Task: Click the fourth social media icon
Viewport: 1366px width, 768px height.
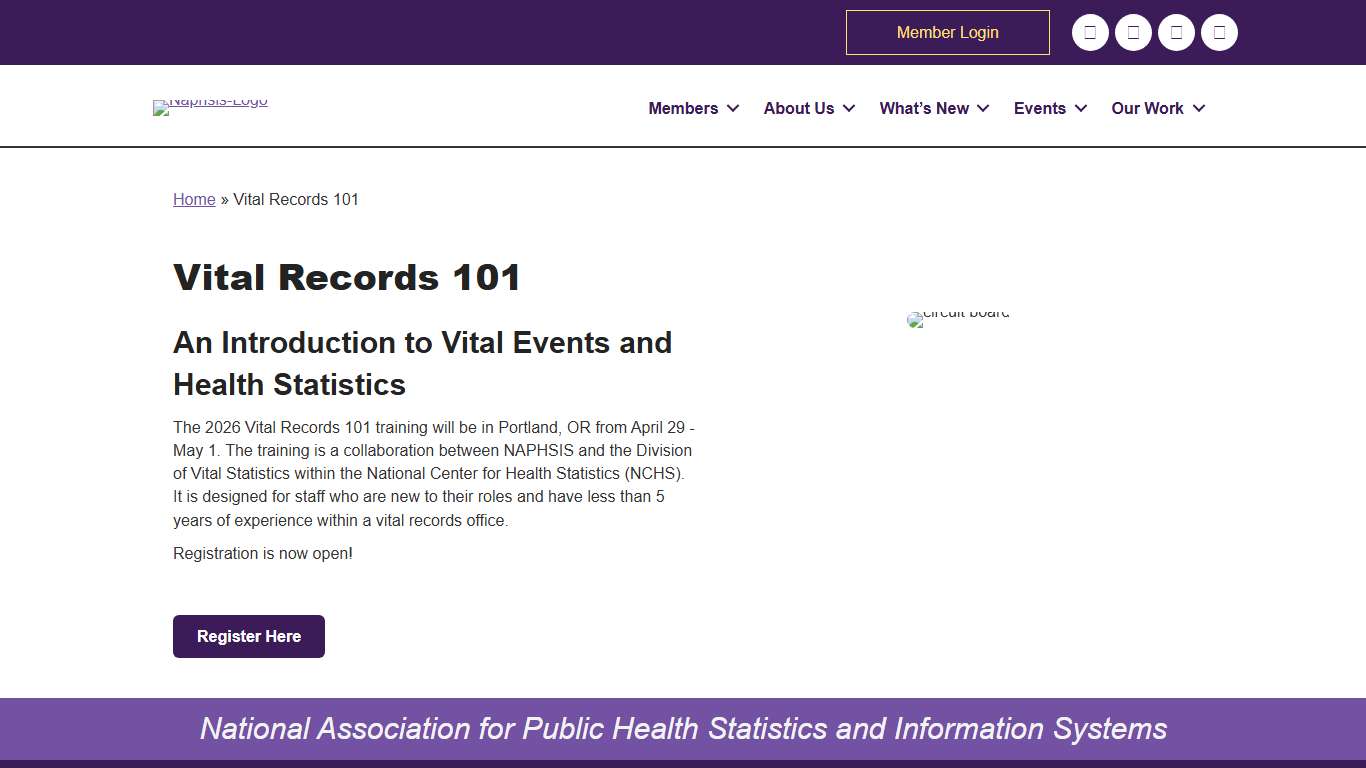Action: pyautogui.click(x=1219, y=32)
